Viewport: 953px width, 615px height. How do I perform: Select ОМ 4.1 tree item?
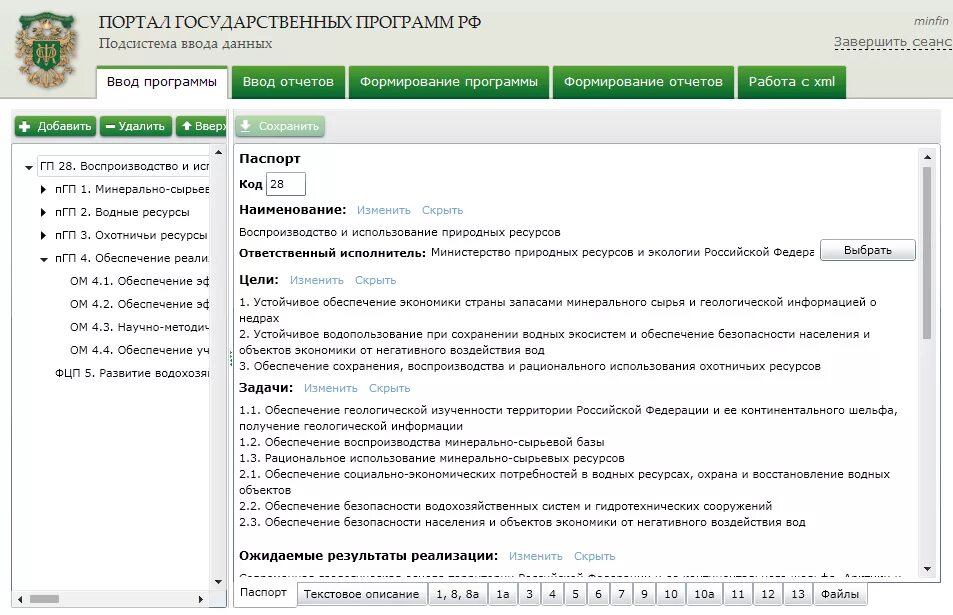(139, 281)
